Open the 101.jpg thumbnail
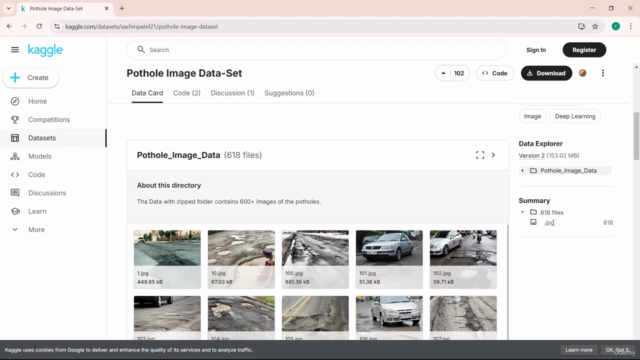Image resolution: width=640 pixels, height=360 pixels. (x=389, y=259)
